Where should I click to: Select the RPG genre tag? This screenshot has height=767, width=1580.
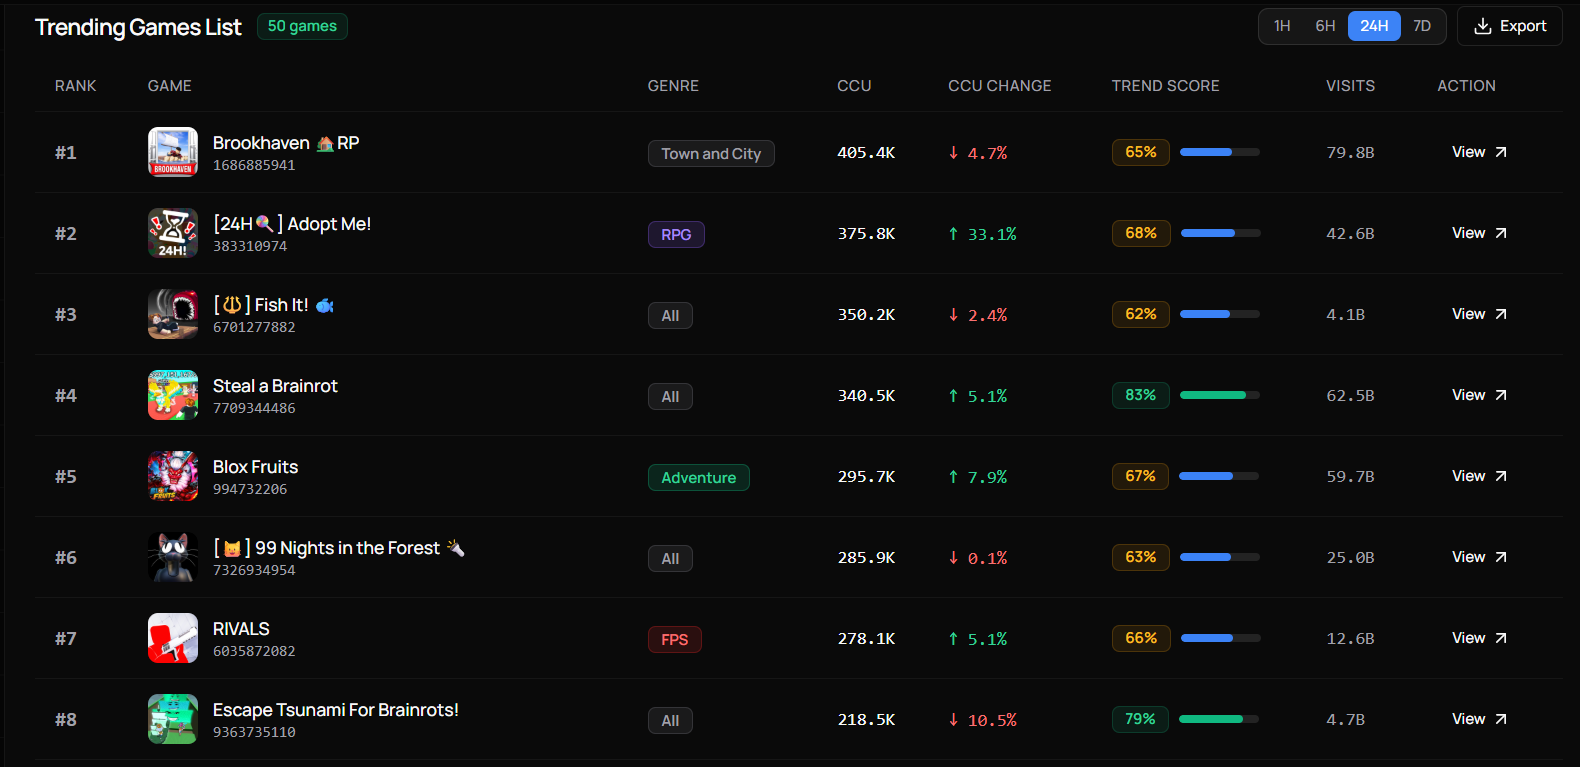[x=676, y=235]
